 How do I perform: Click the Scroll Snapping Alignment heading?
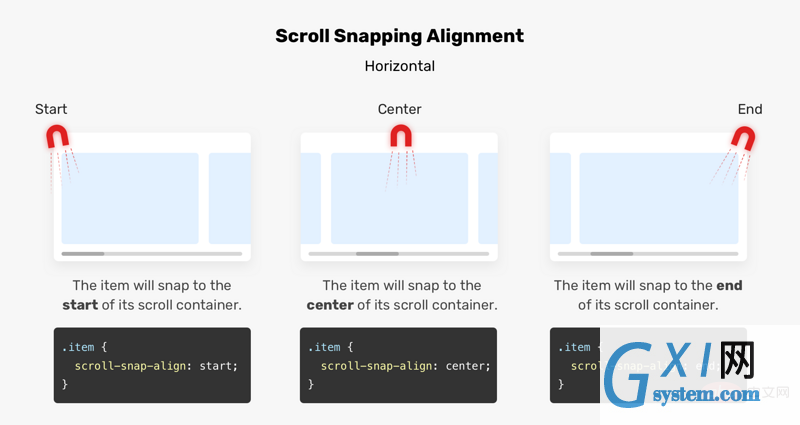coord(399,36)
